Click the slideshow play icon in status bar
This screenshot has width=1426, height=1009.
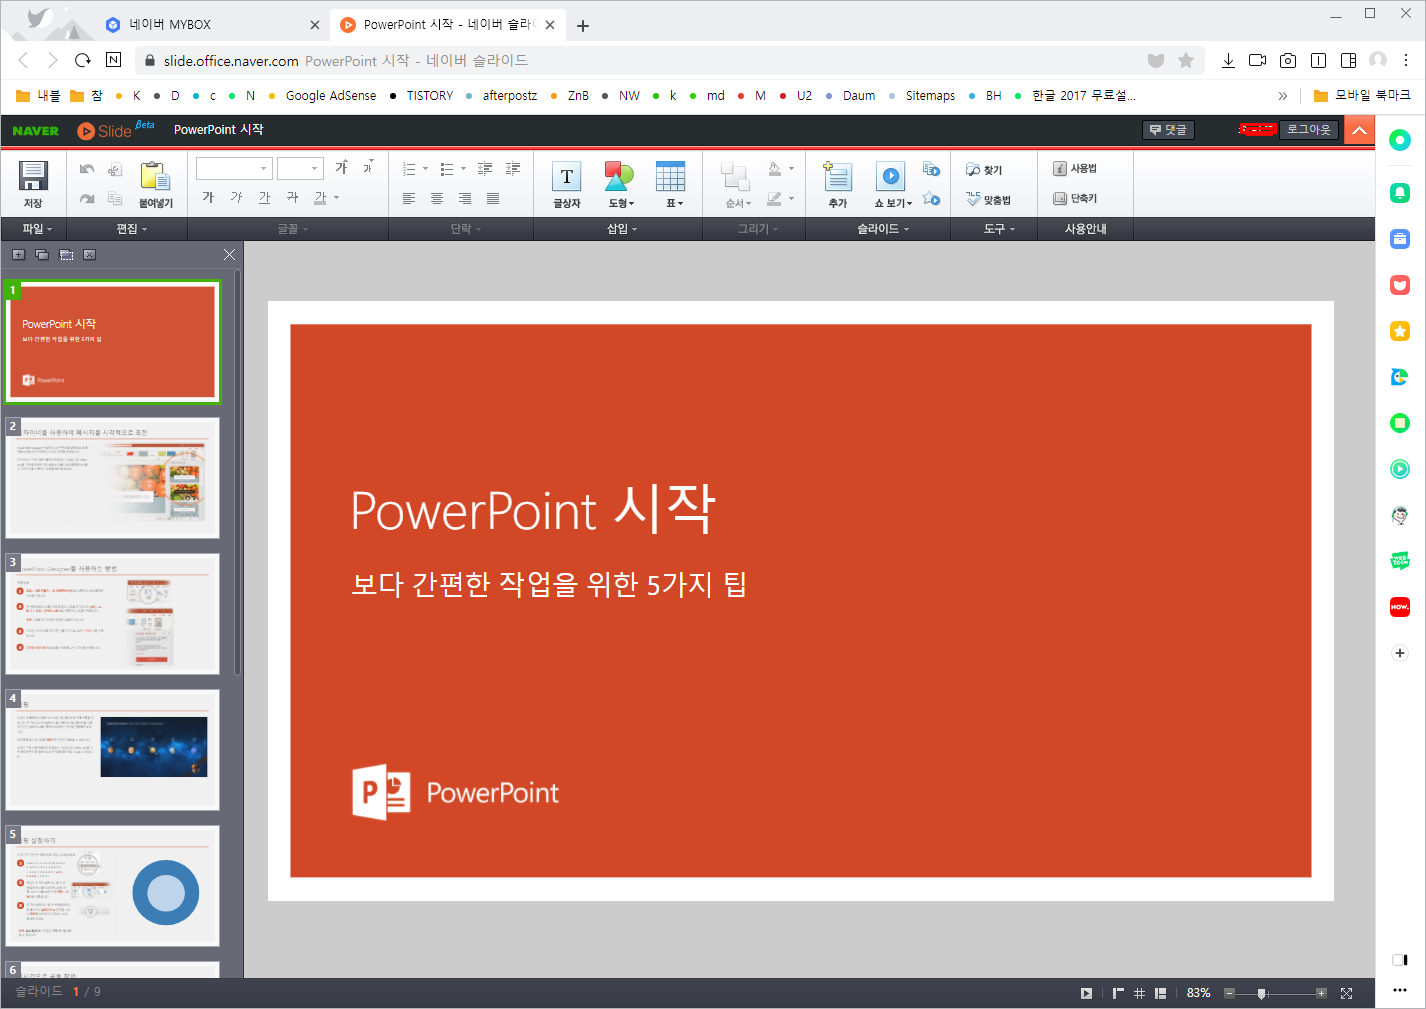click(x=1086, y=993)
